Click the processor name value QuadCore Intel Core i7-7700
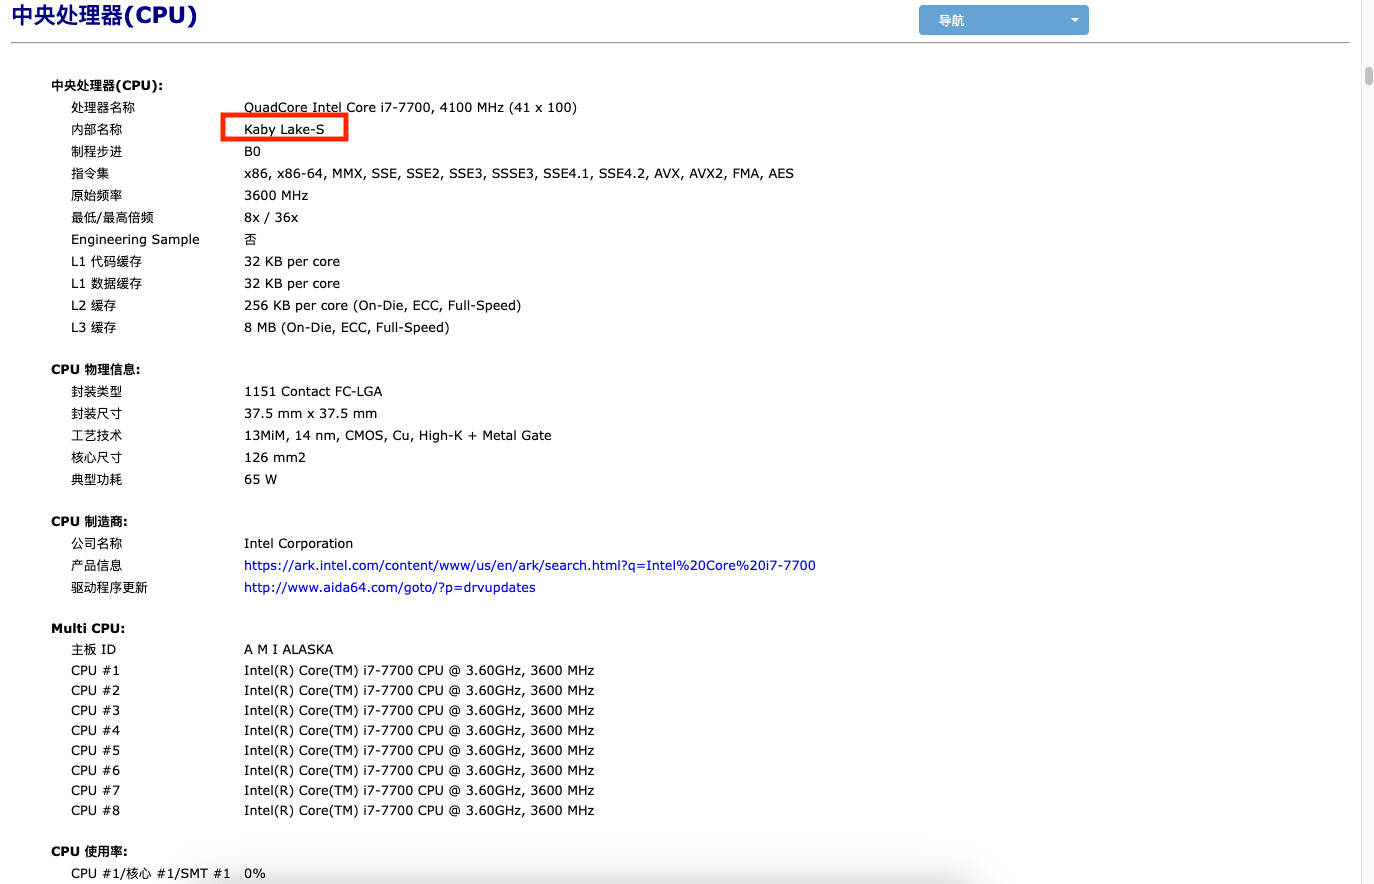The height and width of the screenshot is (884, 1374). pyautogui.click(x=410, y=107)
